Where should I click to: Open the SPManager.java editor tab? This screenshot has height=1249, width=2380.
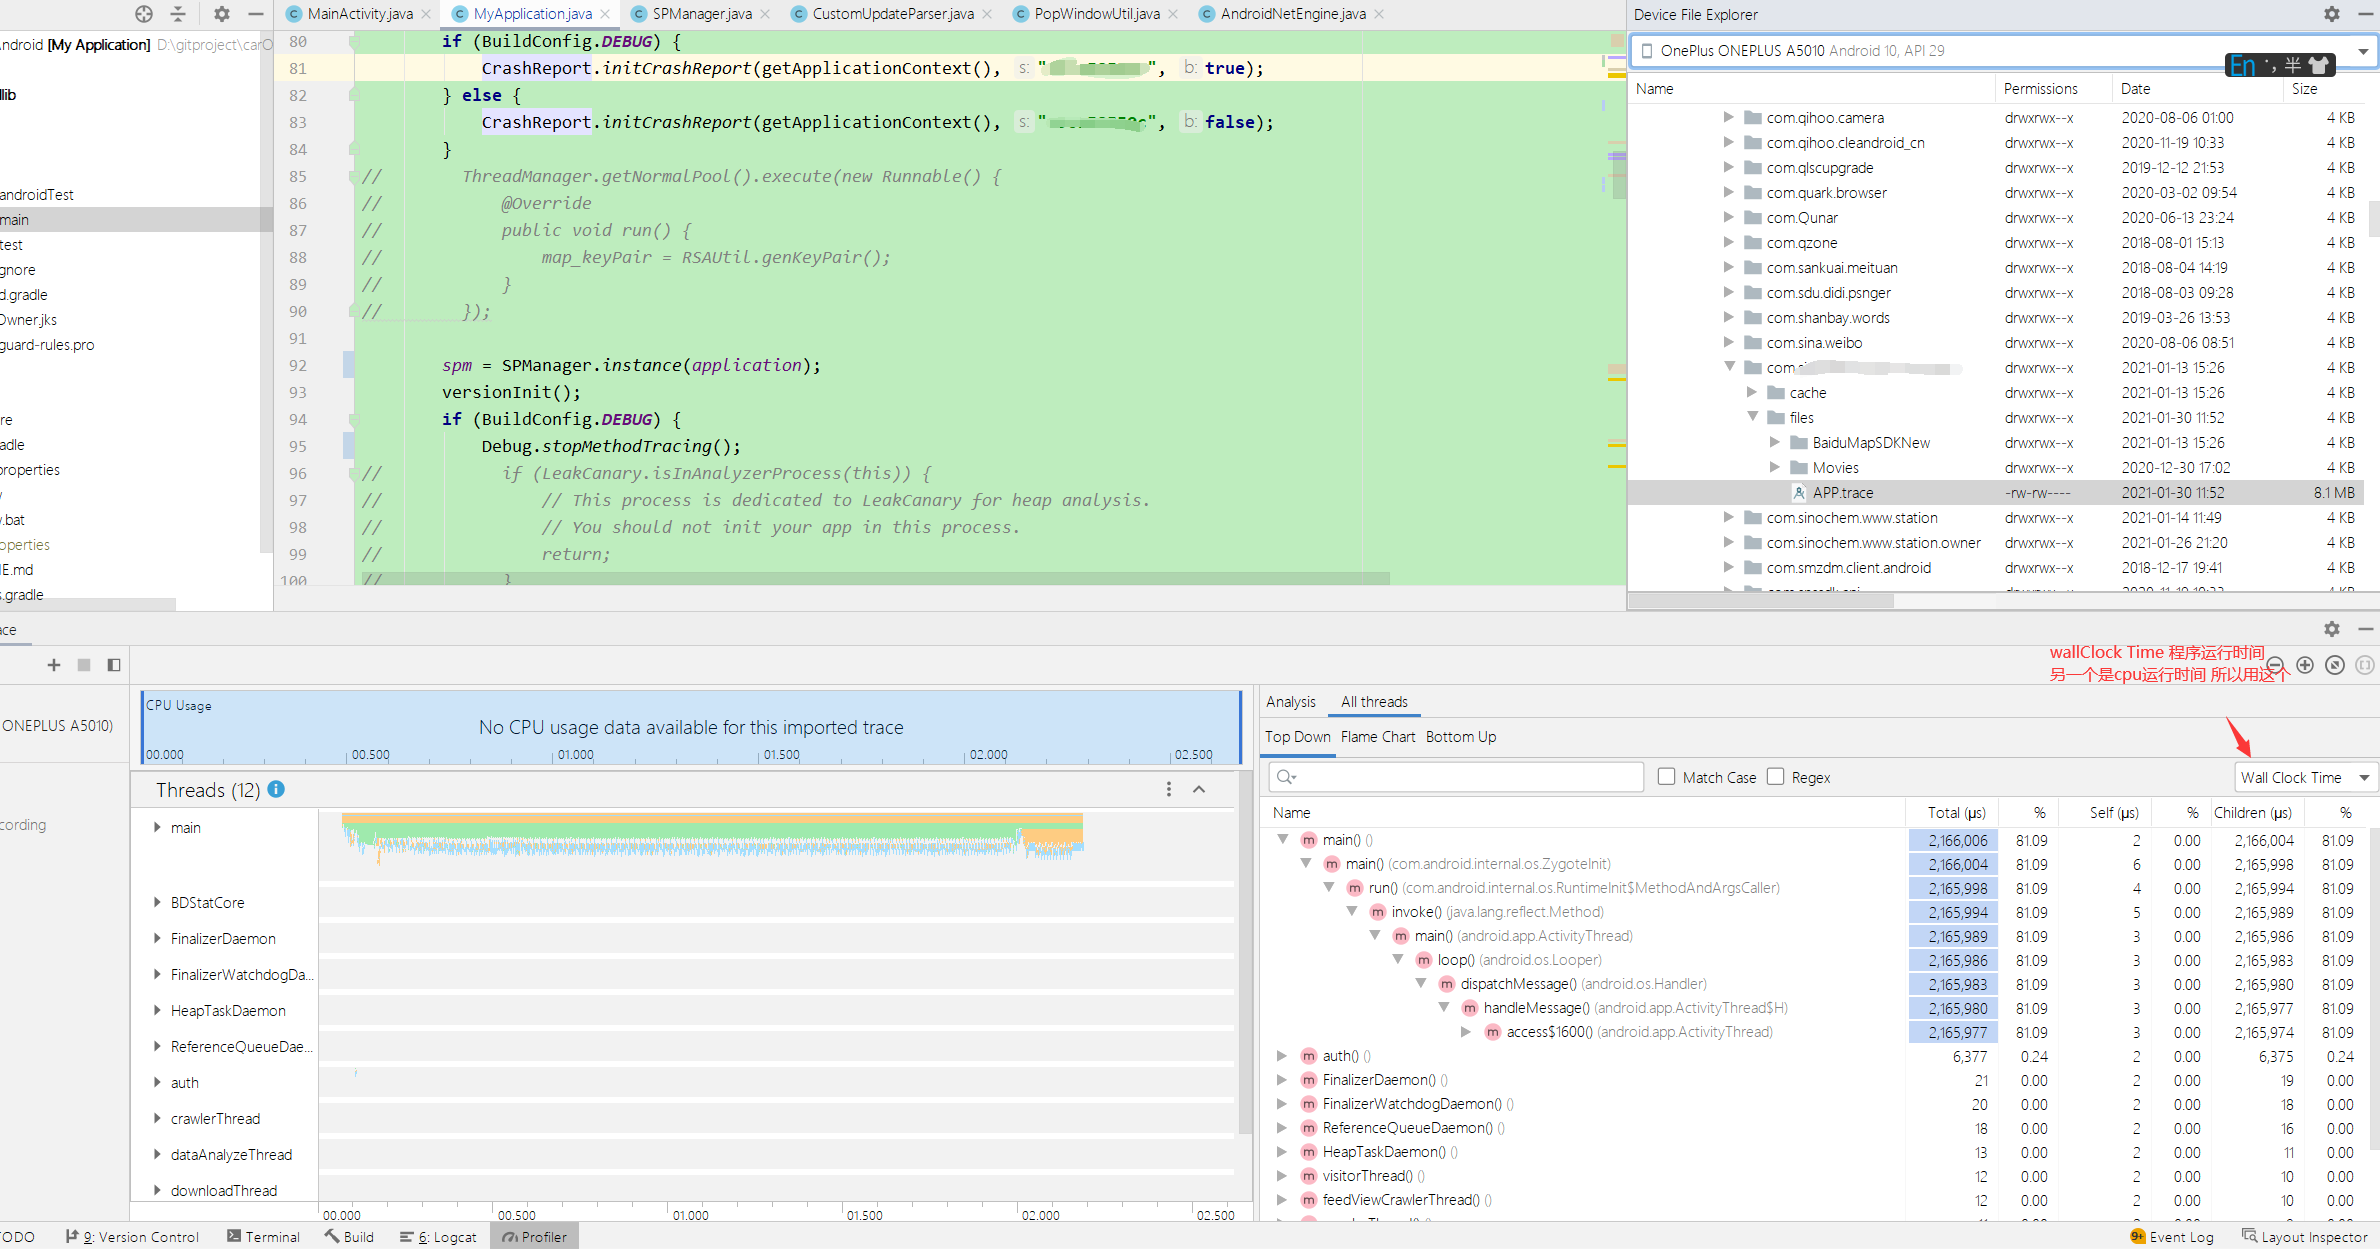click(x=701, y=14)
